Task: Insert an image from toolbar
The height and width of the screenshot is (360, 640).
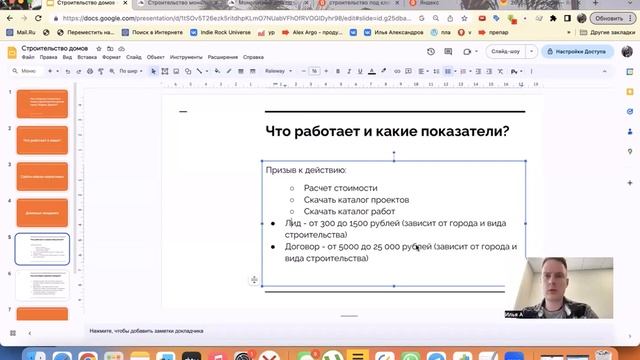Action: tap(176, 71)
